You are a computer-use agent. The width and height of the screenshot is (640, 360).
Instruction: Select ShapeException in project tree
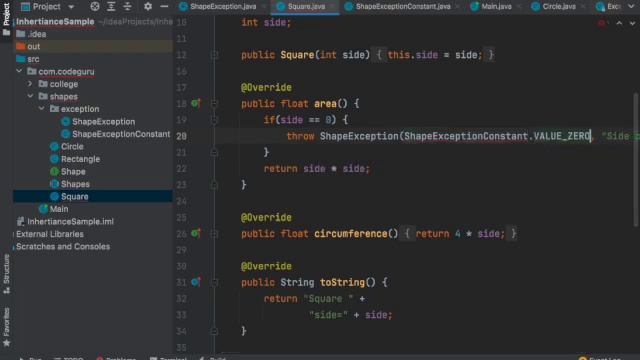click(x=103, y=122)
